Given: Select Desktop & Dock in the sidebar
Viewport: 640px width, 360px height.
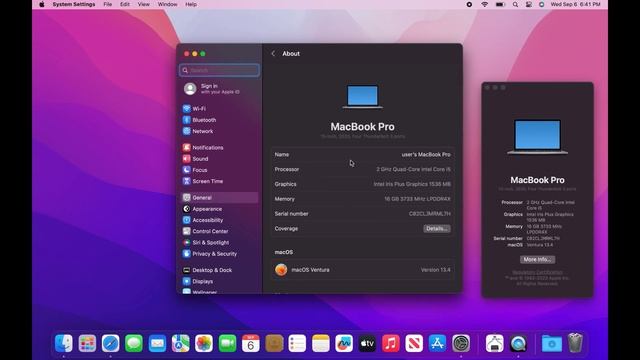Looking at the screenshot, I should [x=207, y=270].
